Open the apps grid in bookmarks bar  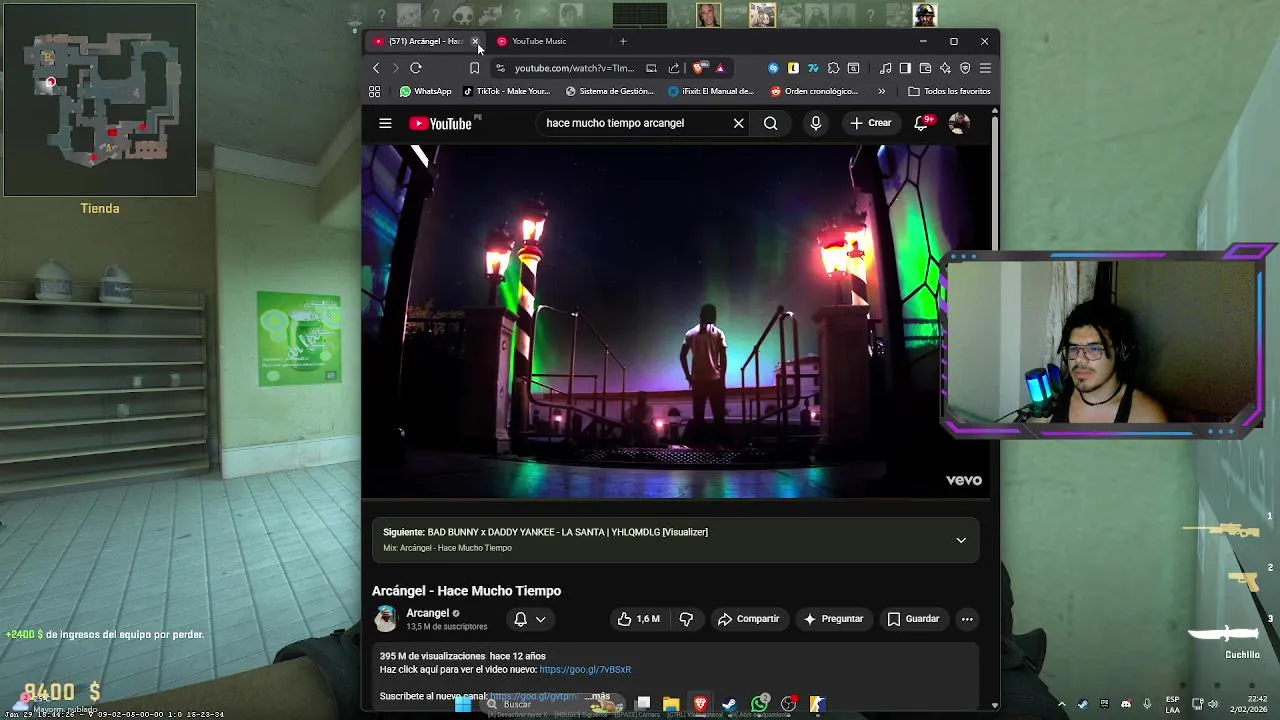click(374, 91)
